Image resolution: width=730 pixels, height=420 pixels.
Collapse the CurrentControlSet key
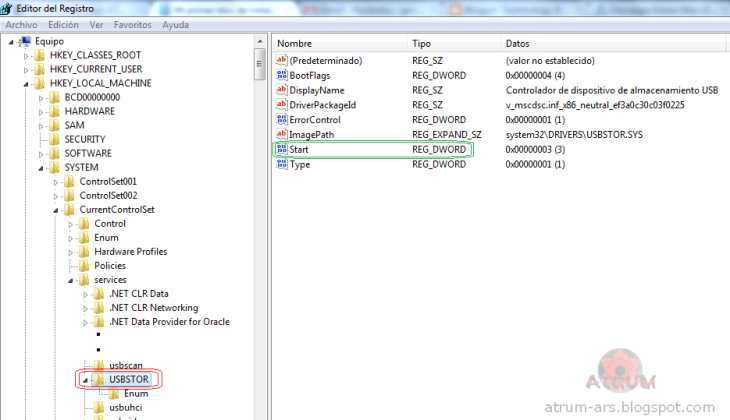[55, 210]
